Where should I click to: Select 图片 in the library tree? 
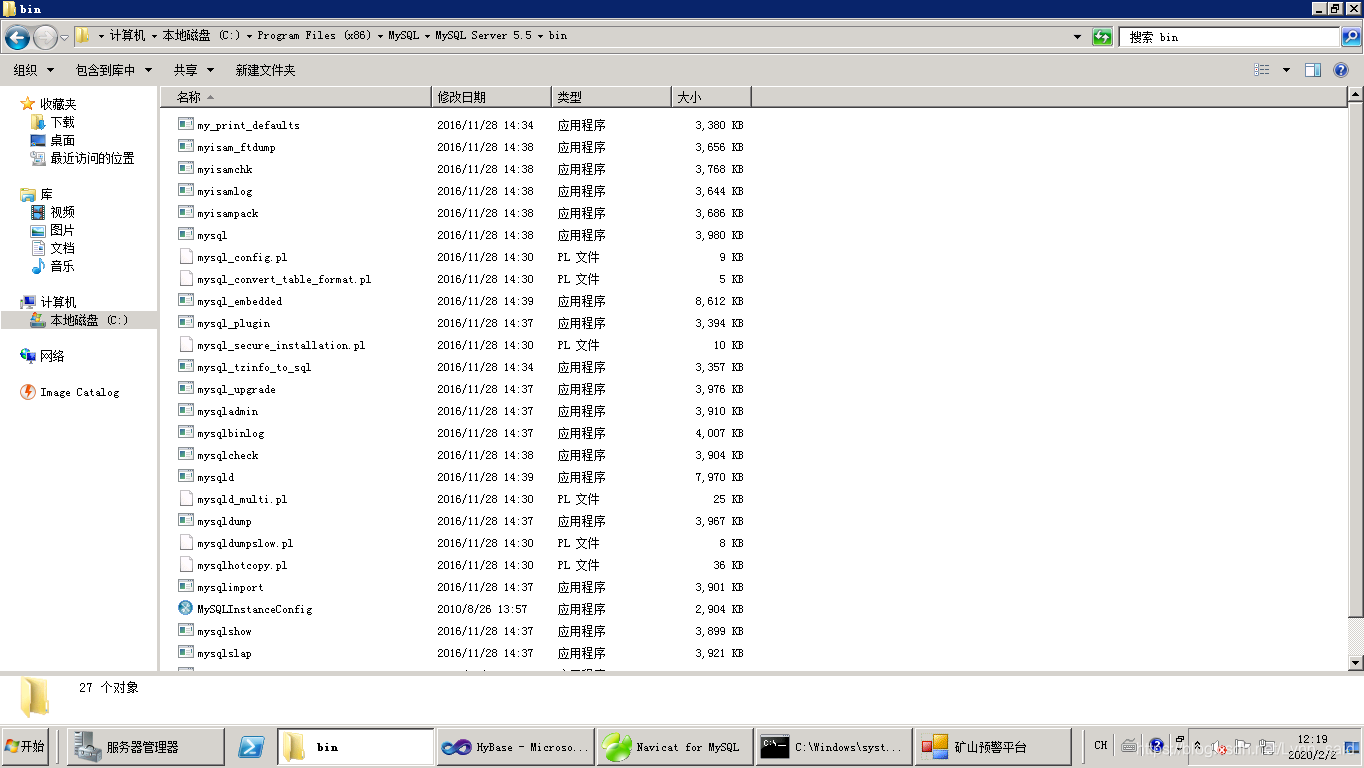click(x=62, y=230)
